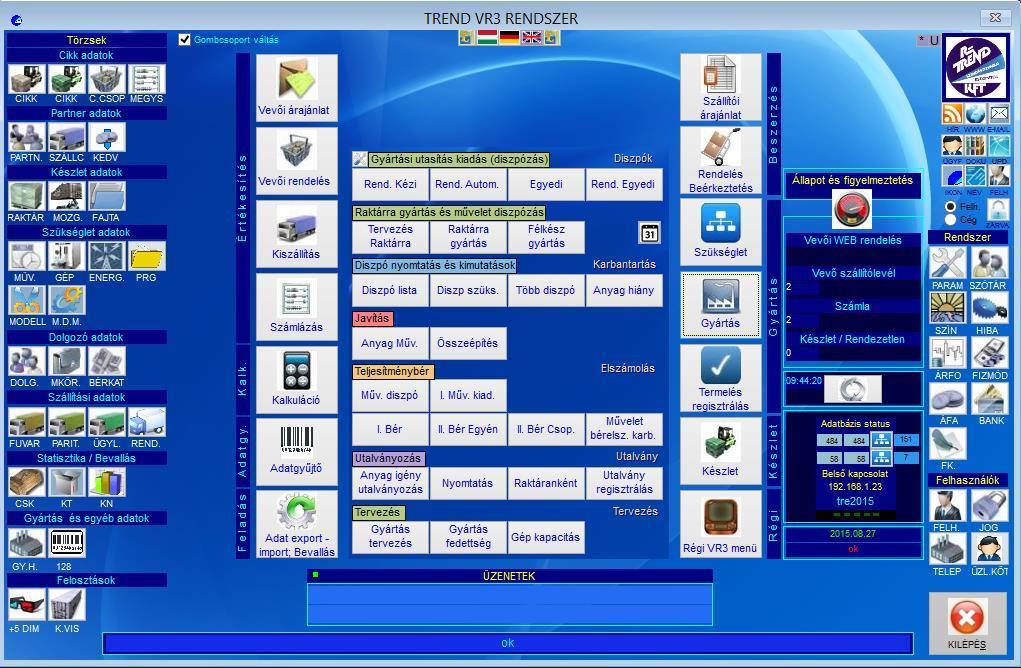
Task: Click the Összeépítés button
Action: 468,343
